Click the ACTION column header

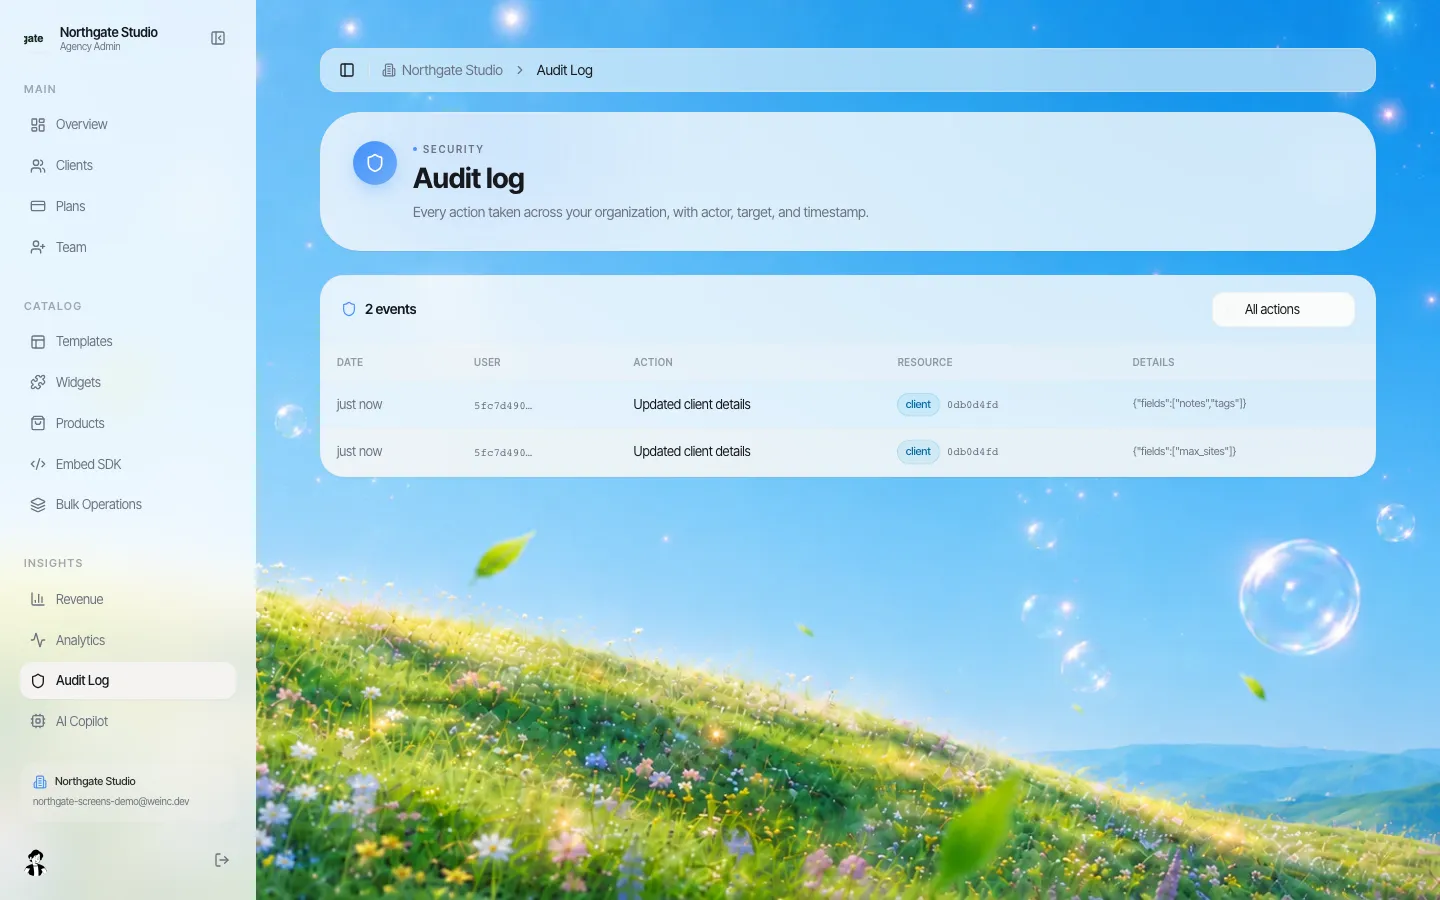pyautogui.click(x=653, y=363)
